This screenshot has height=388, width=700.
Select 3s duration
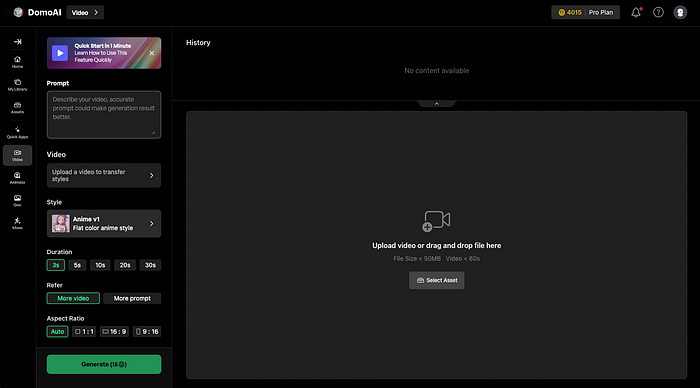(56, 265)
